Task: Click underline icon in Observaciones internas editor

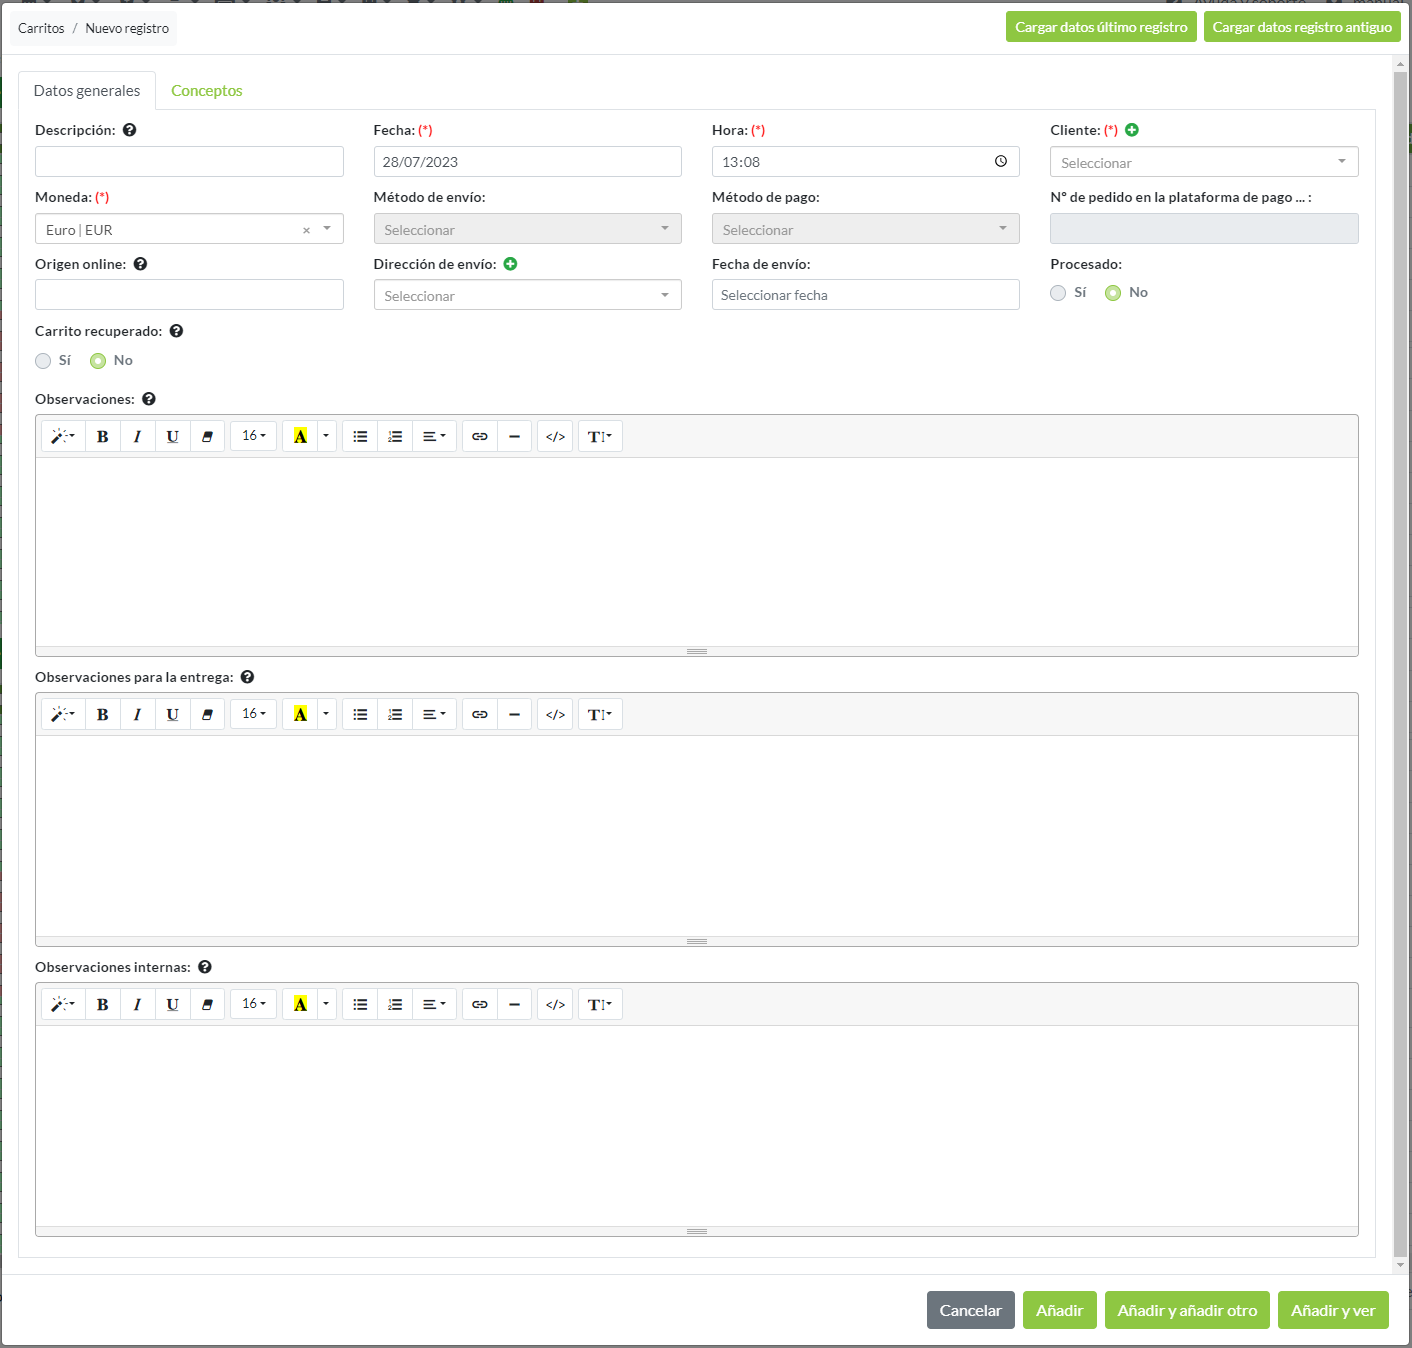Action: (172, 1004)
